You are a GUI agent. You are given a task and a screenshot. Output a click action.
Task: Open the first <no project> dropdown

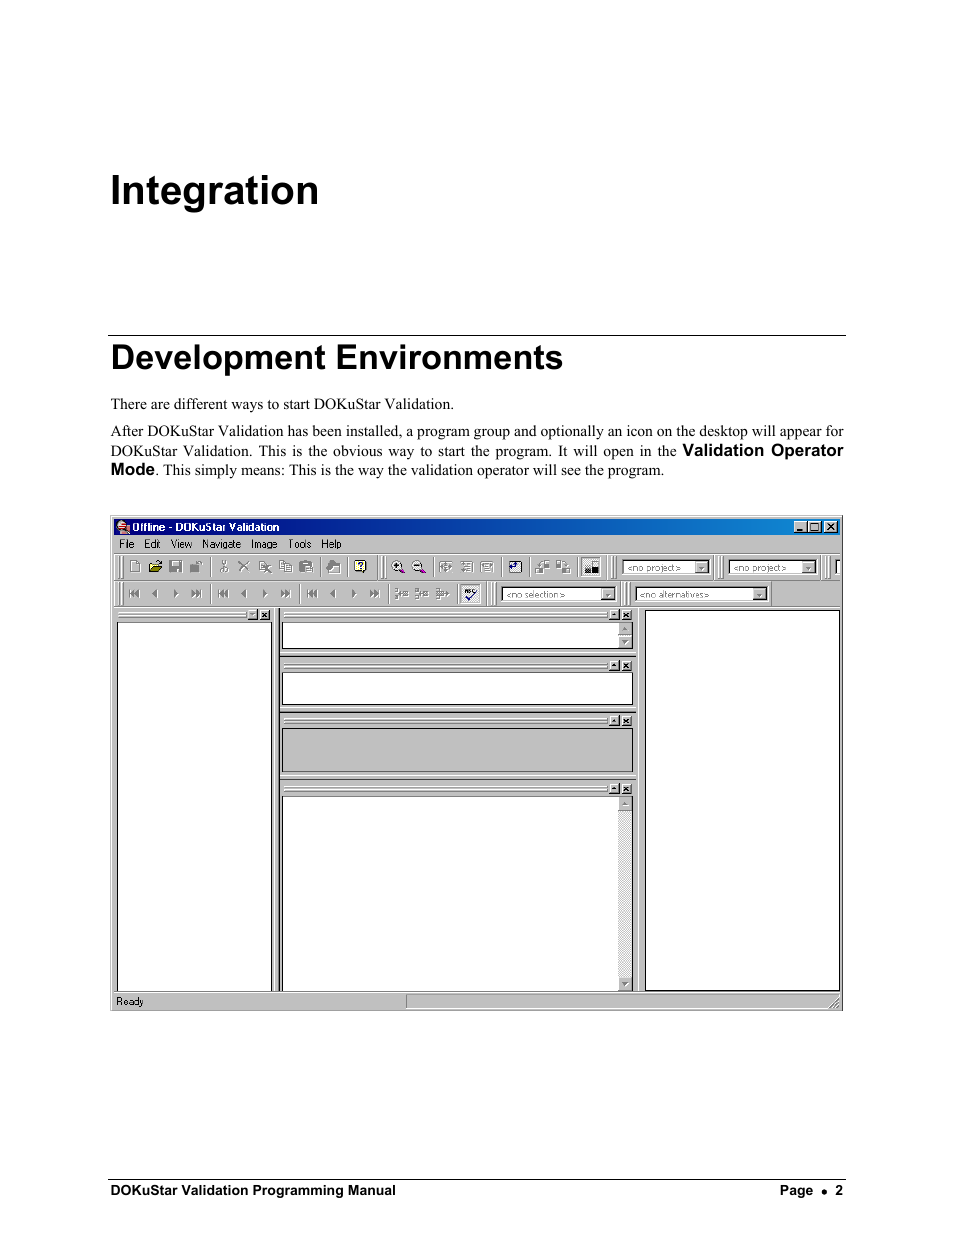702,568
